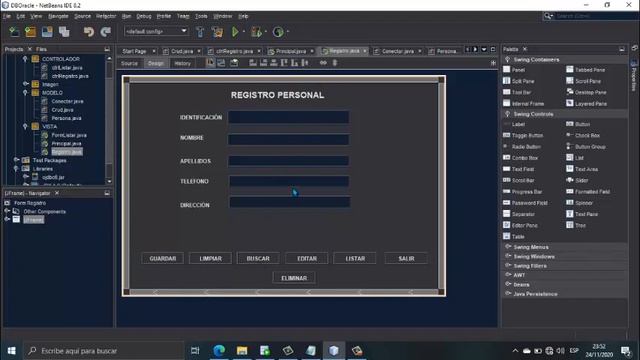The image size is (640, 360).
Task: Click the Redo arrow icon
Action: (x=105, y=31)
